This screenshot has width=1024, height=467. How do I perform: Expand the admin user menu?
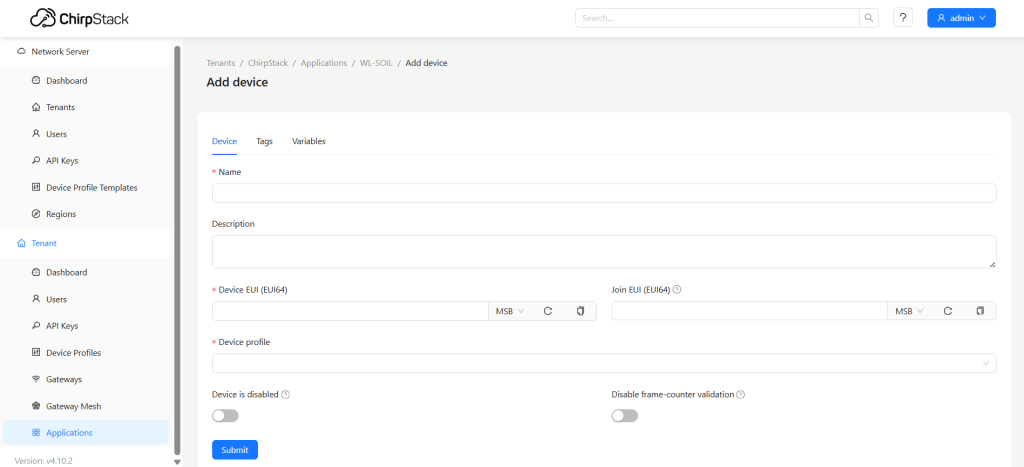click(960, 18)
